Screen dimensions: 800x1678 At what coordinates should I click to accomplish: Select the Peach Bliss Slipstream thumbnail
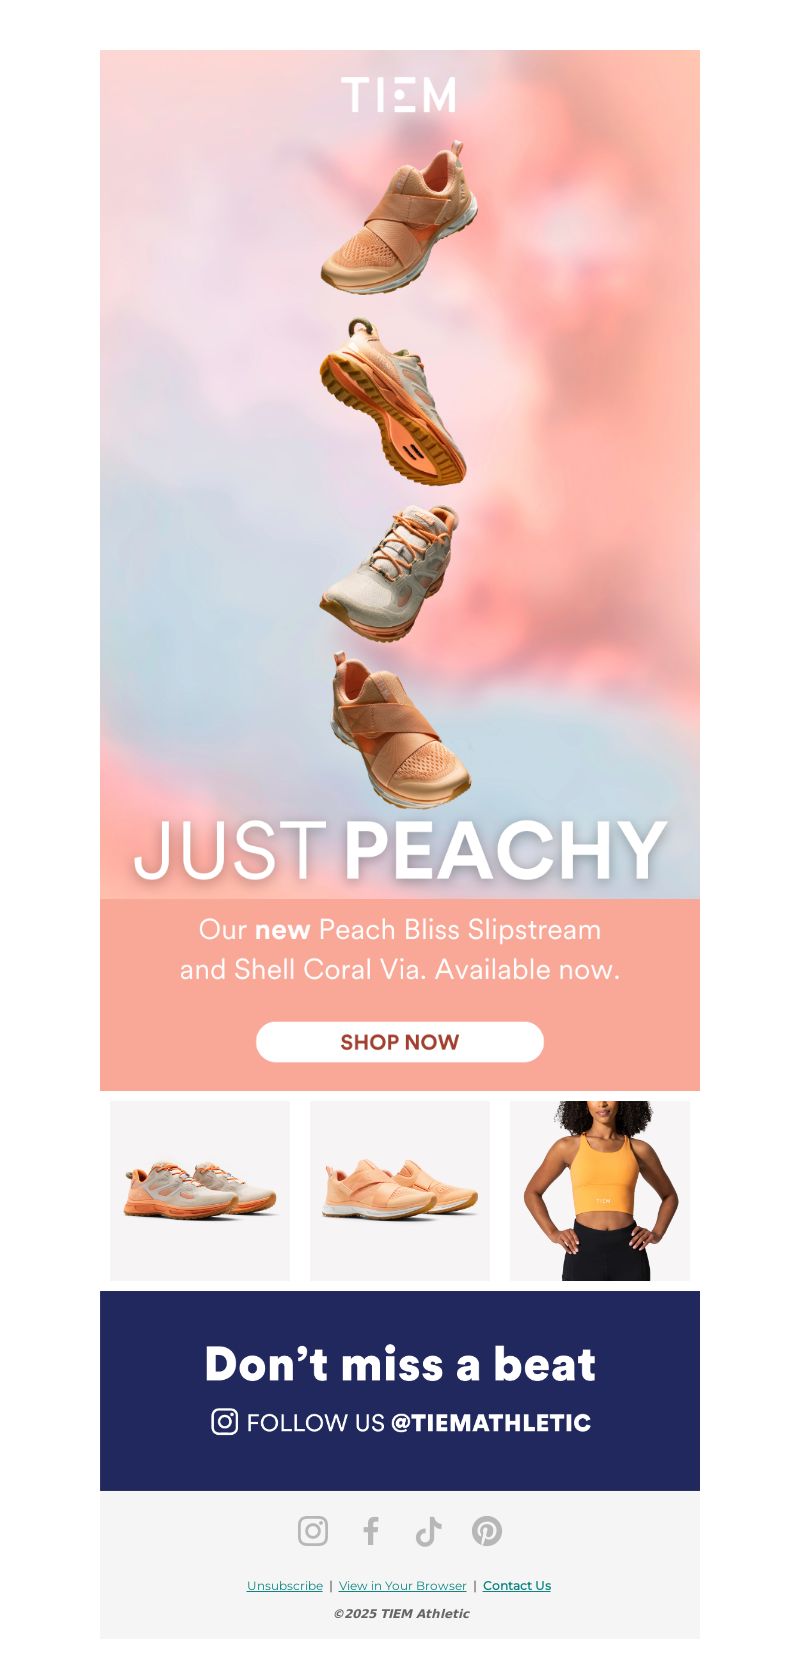[400, 1191]
